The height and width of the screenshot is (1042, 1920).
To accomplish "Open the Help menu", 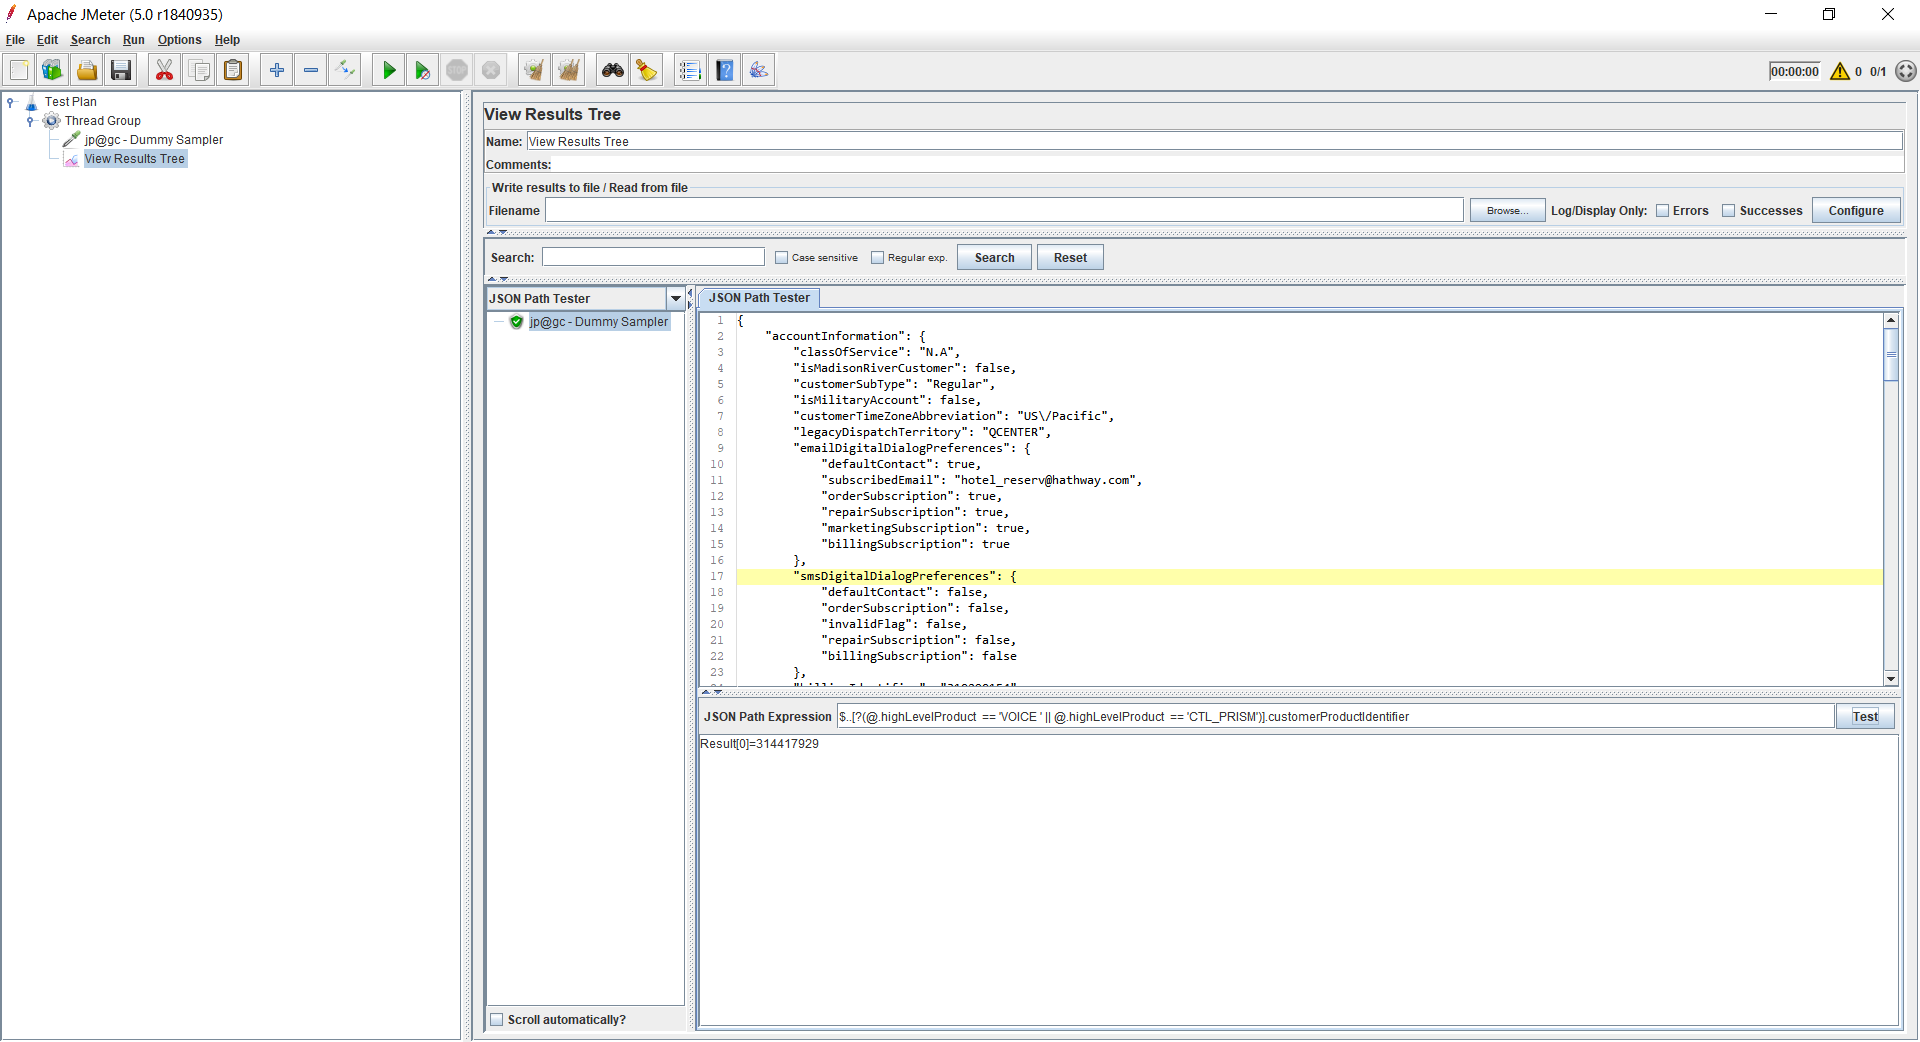I will [227, 40].
